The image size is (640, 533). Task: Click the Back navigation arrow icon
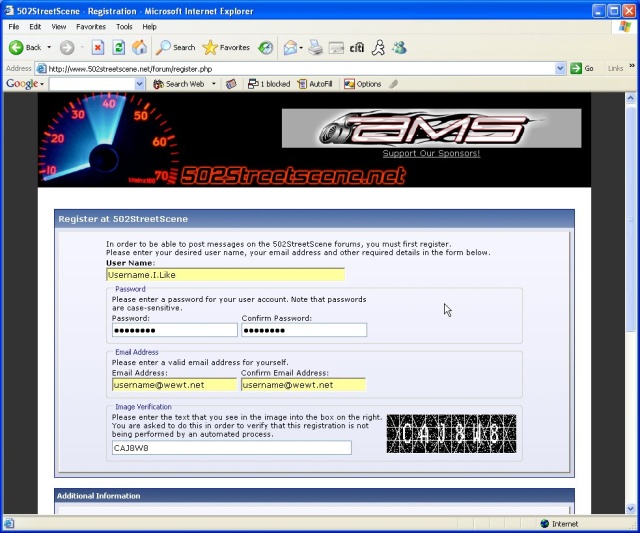pyautogui.click(x=16, y=47)
